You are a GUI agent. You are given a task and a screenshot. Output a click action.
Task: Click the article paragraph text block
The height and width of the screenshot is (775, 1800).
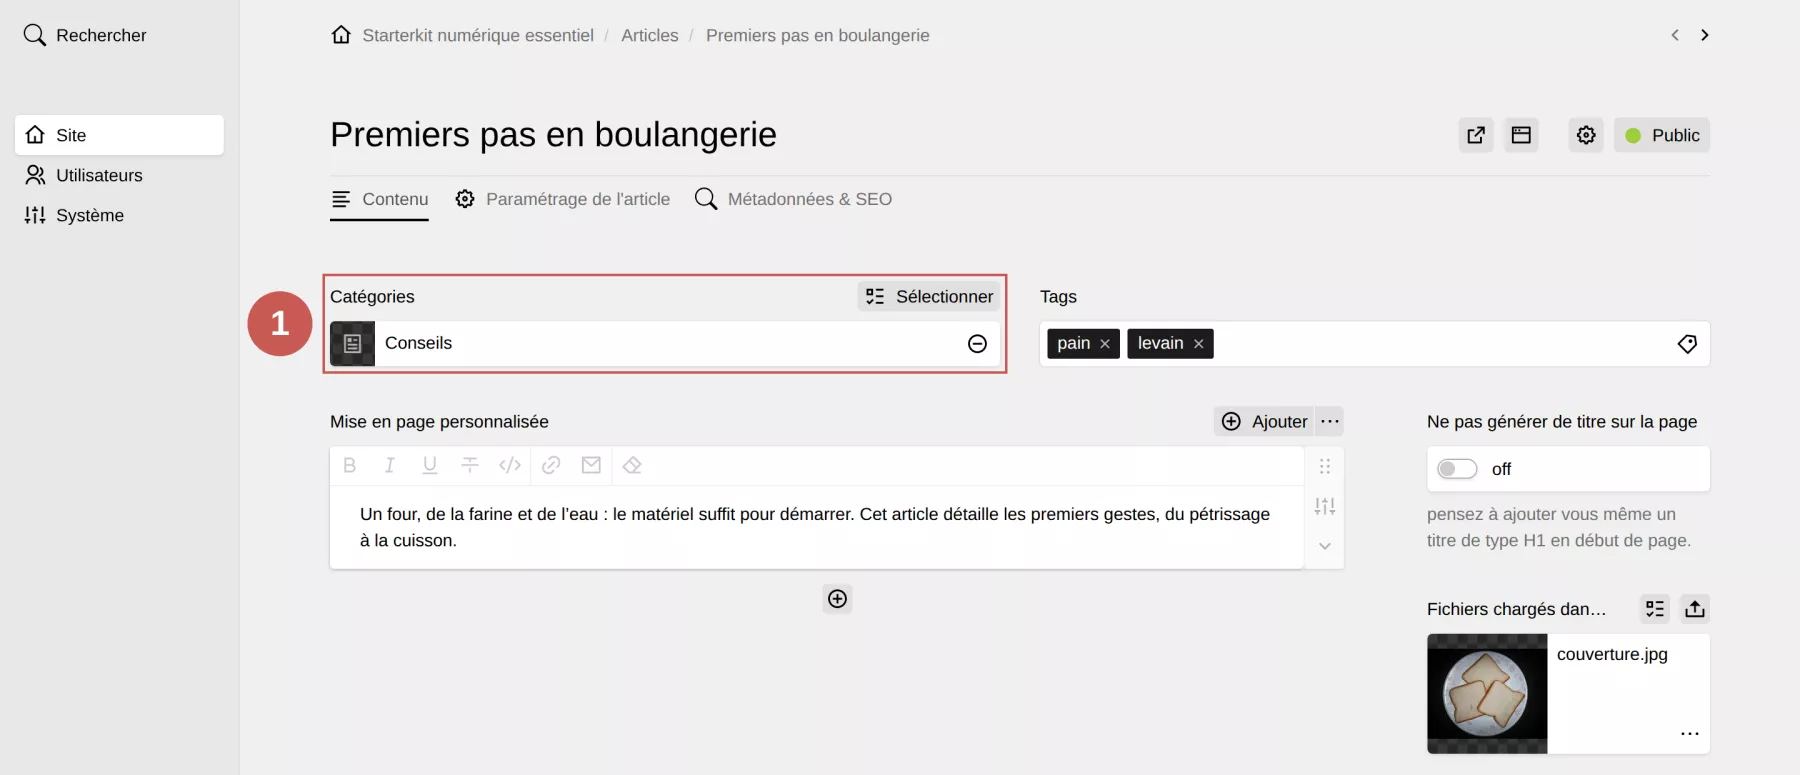[x=816, y=527]
